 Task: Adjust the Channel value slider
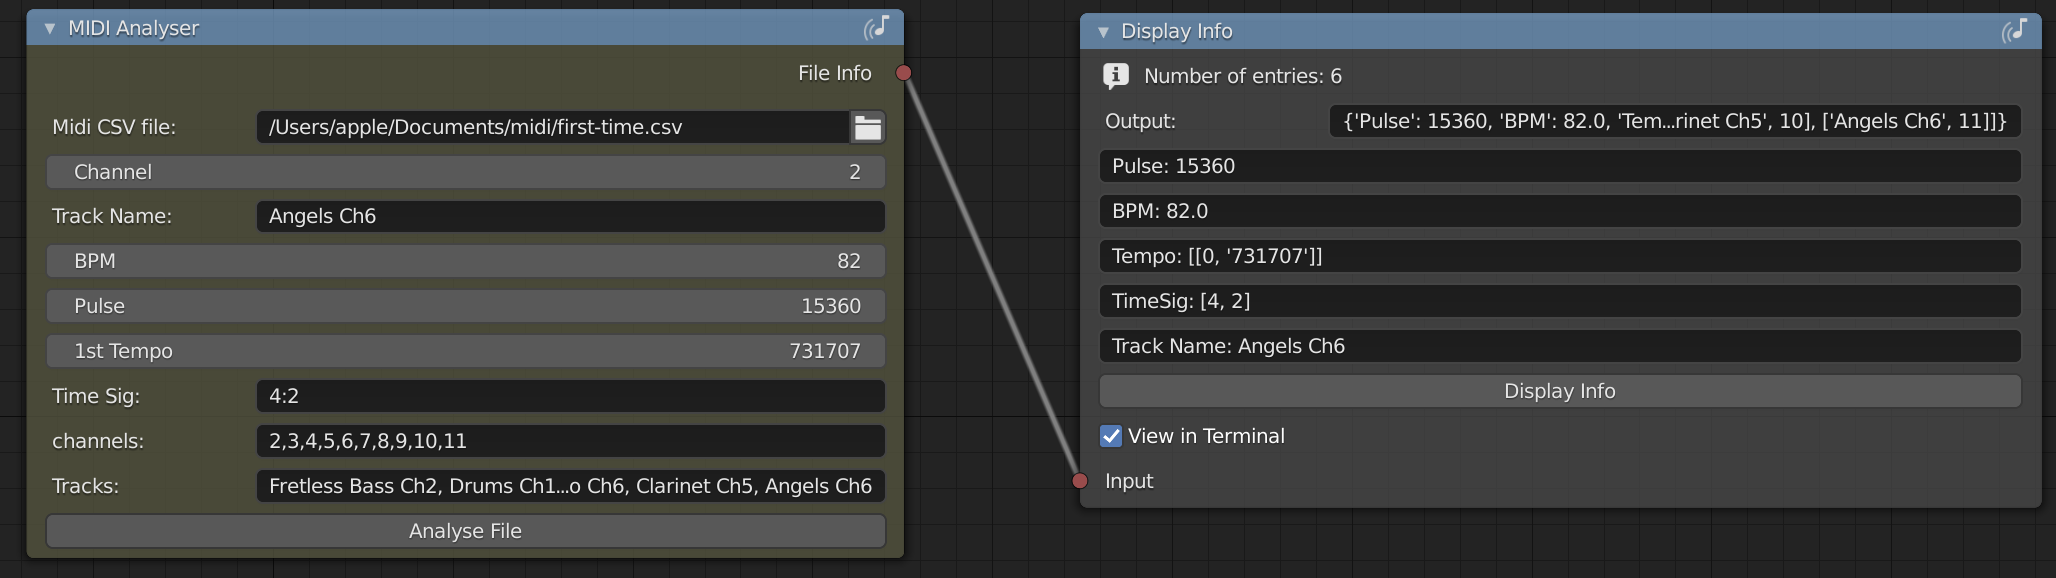pos(466,172)
